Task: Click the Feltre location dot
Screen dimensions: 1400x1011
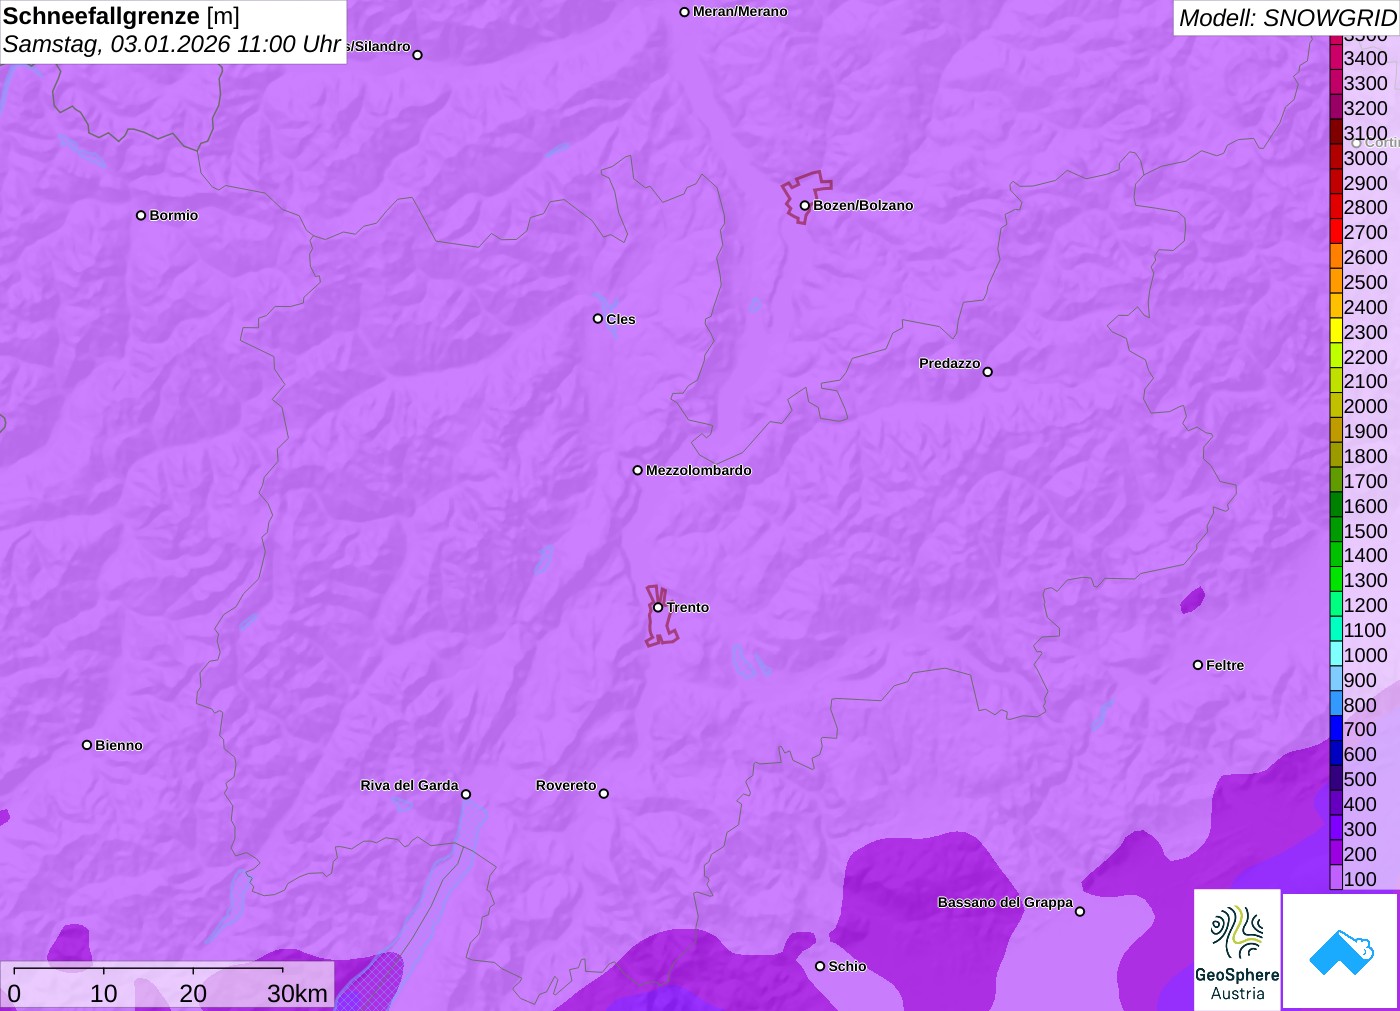Action: [x=1198, y=665]
